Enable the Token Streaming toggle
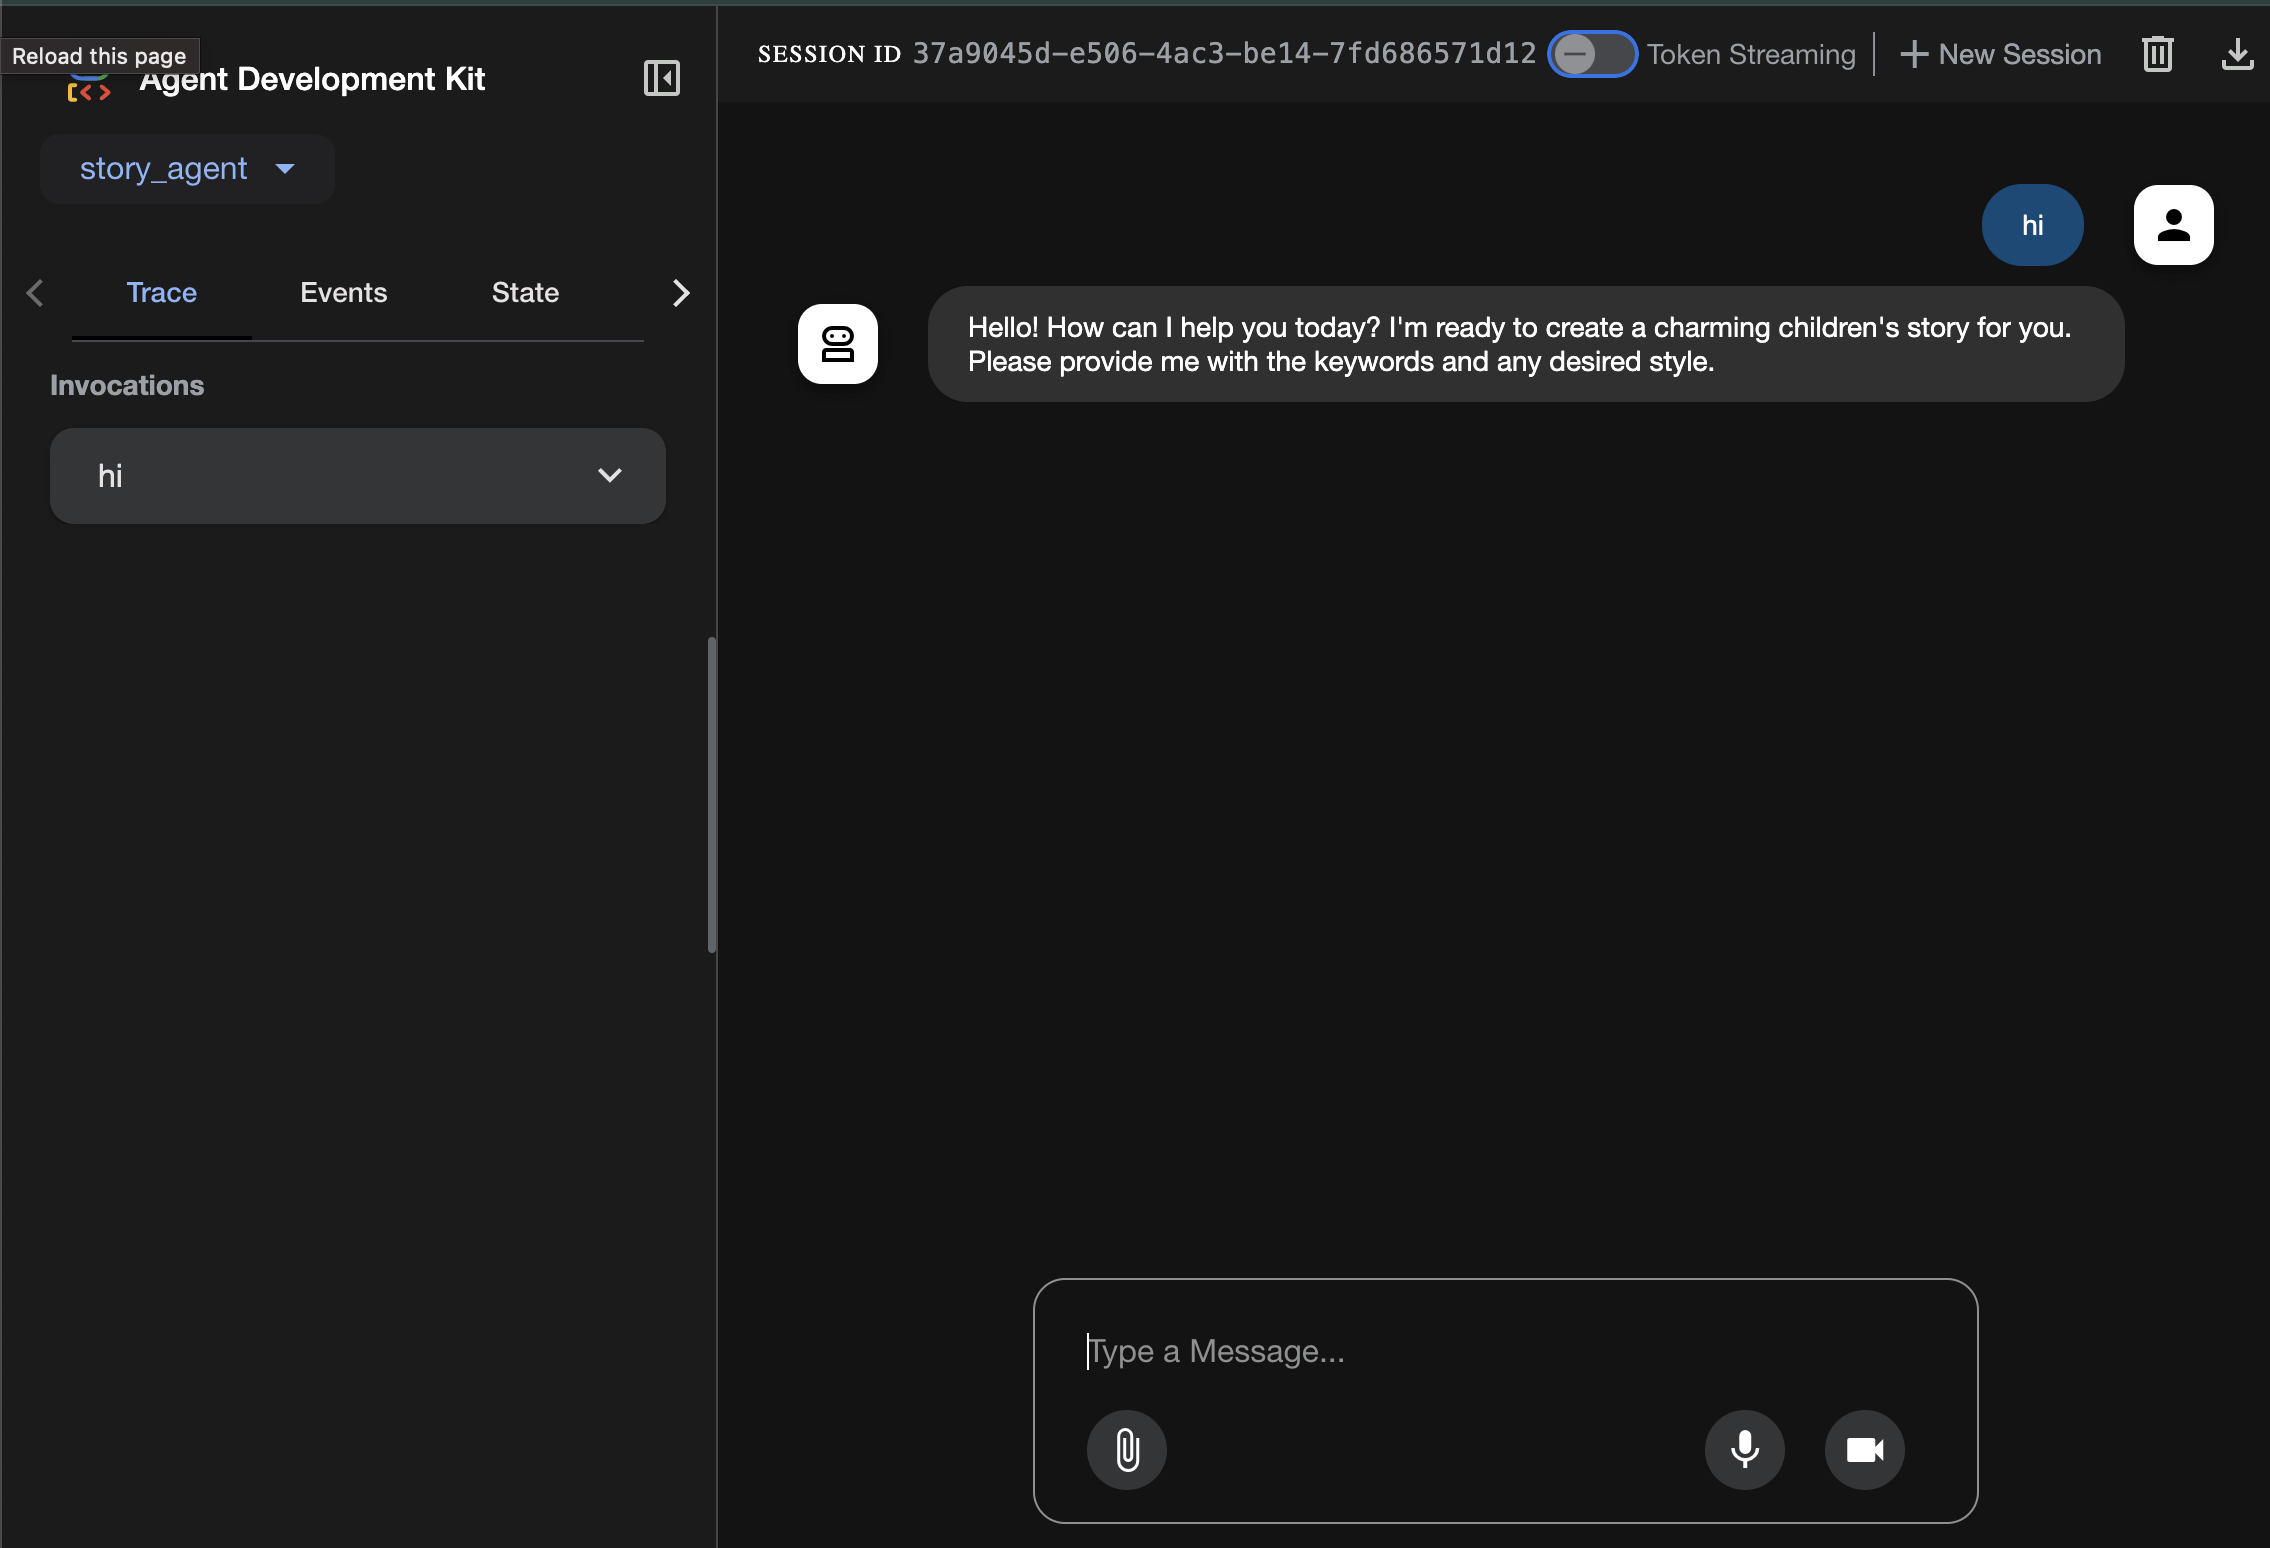 [x=1591, y=54]
